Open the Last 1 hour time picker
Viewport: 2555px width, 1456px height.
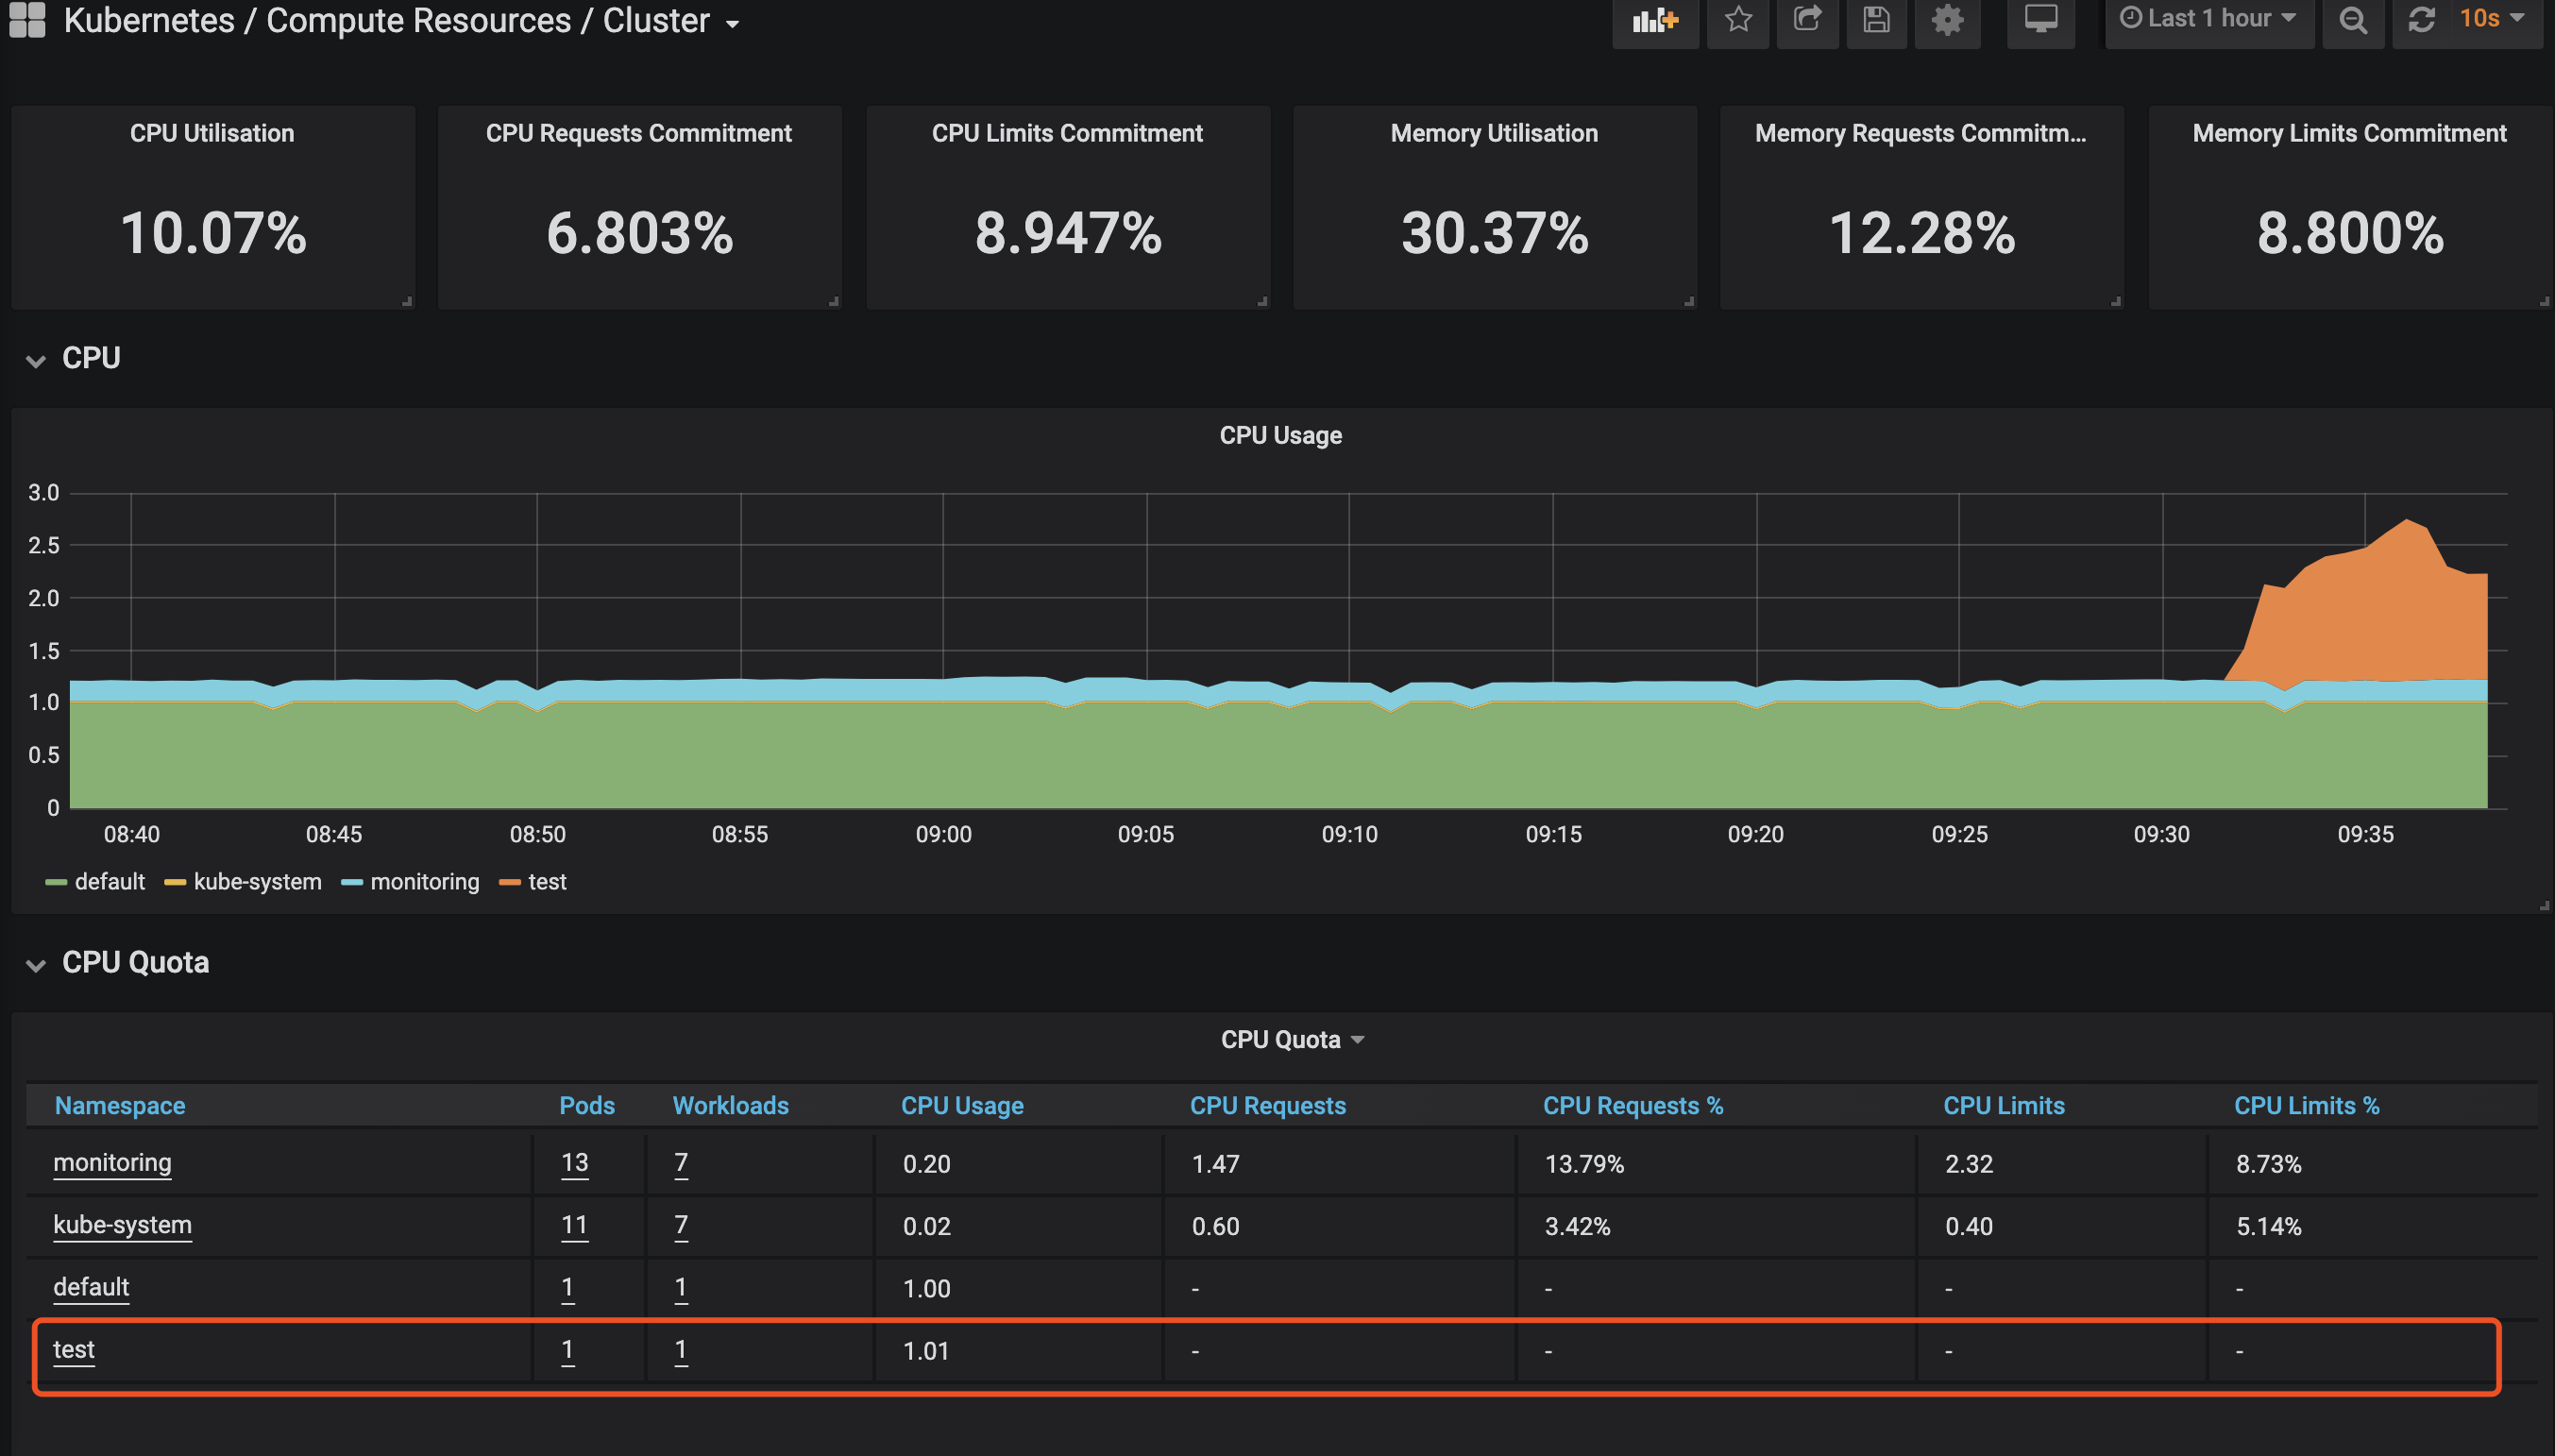pos(2209,20)
